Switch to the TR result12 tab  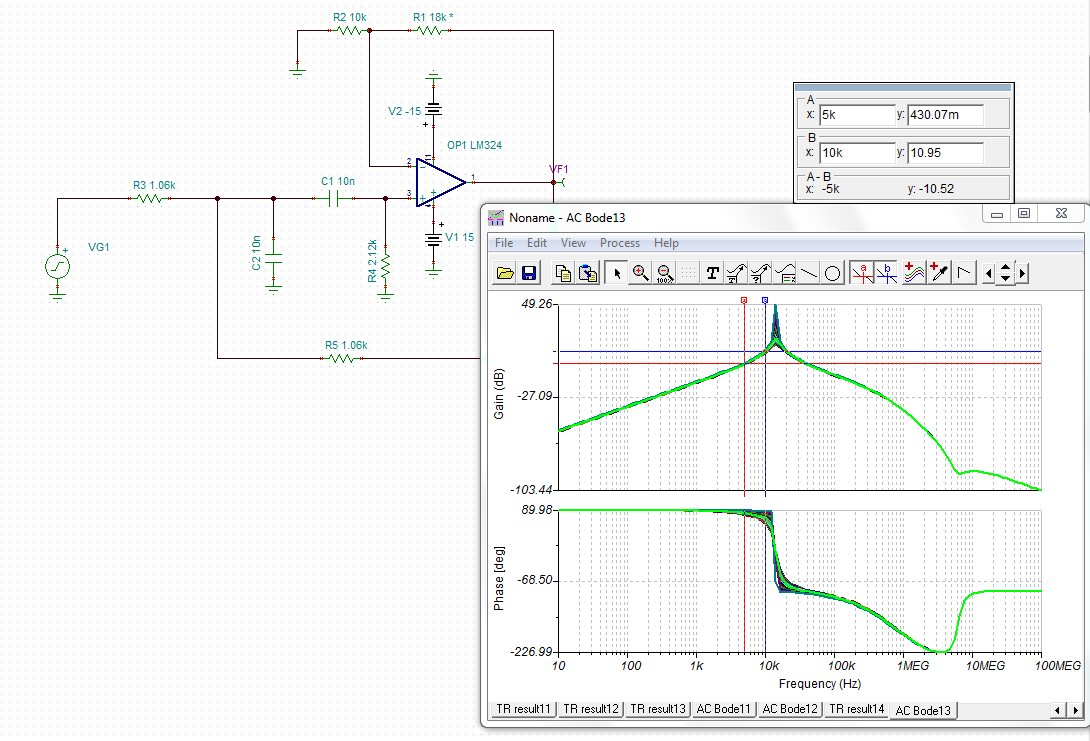point(590,709)
